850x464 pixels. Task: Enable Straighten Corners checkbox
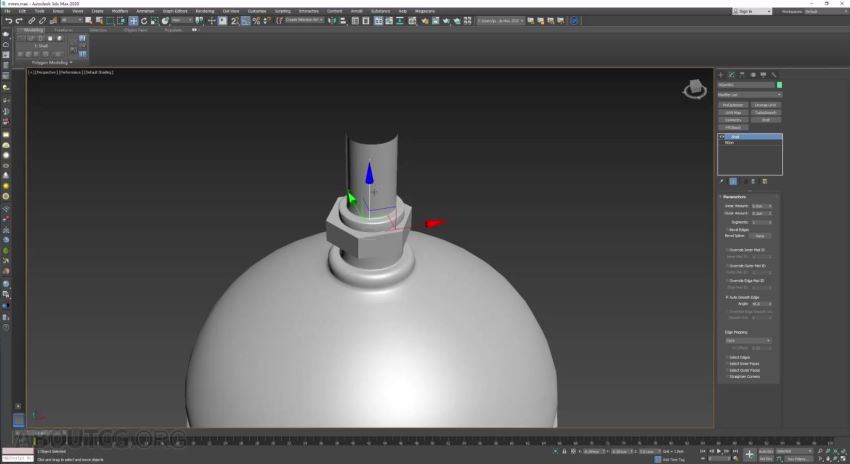[727, 377]
